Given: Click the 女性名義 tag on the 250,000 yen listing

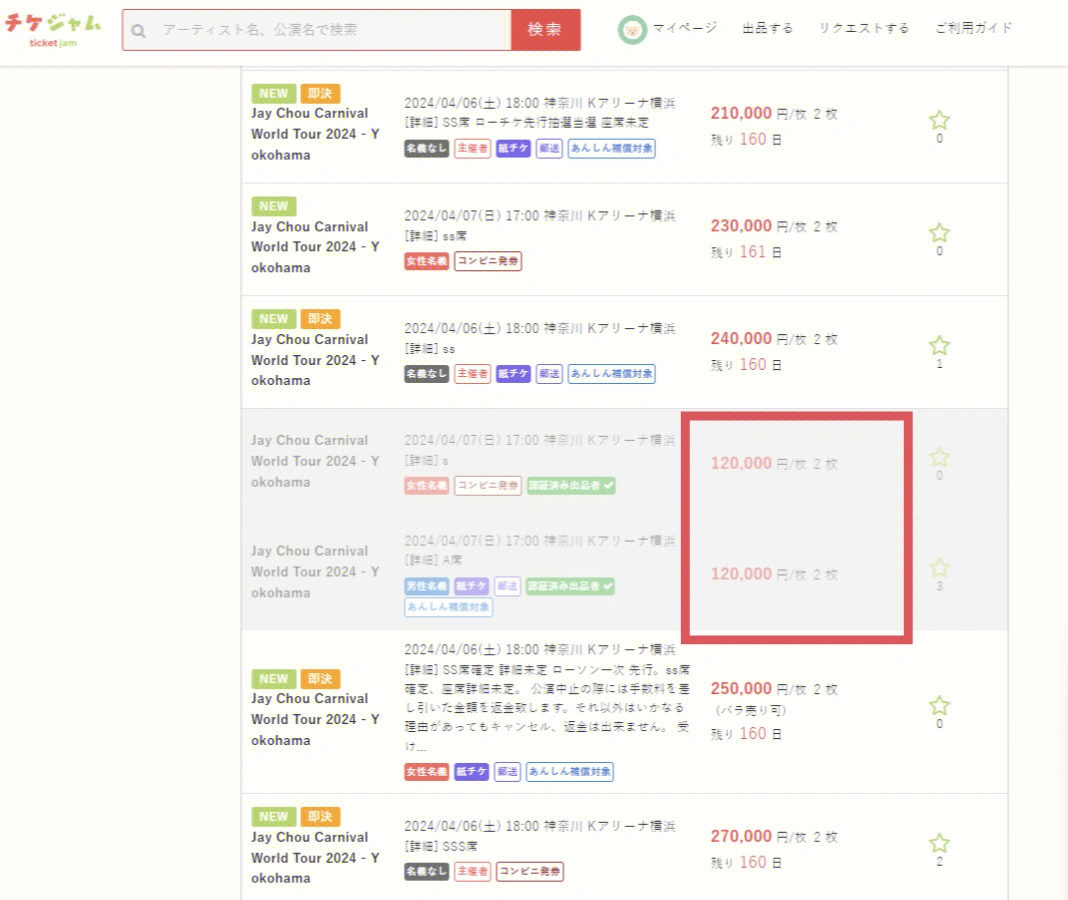Looking at the screenshot, I should click(426, 771).
